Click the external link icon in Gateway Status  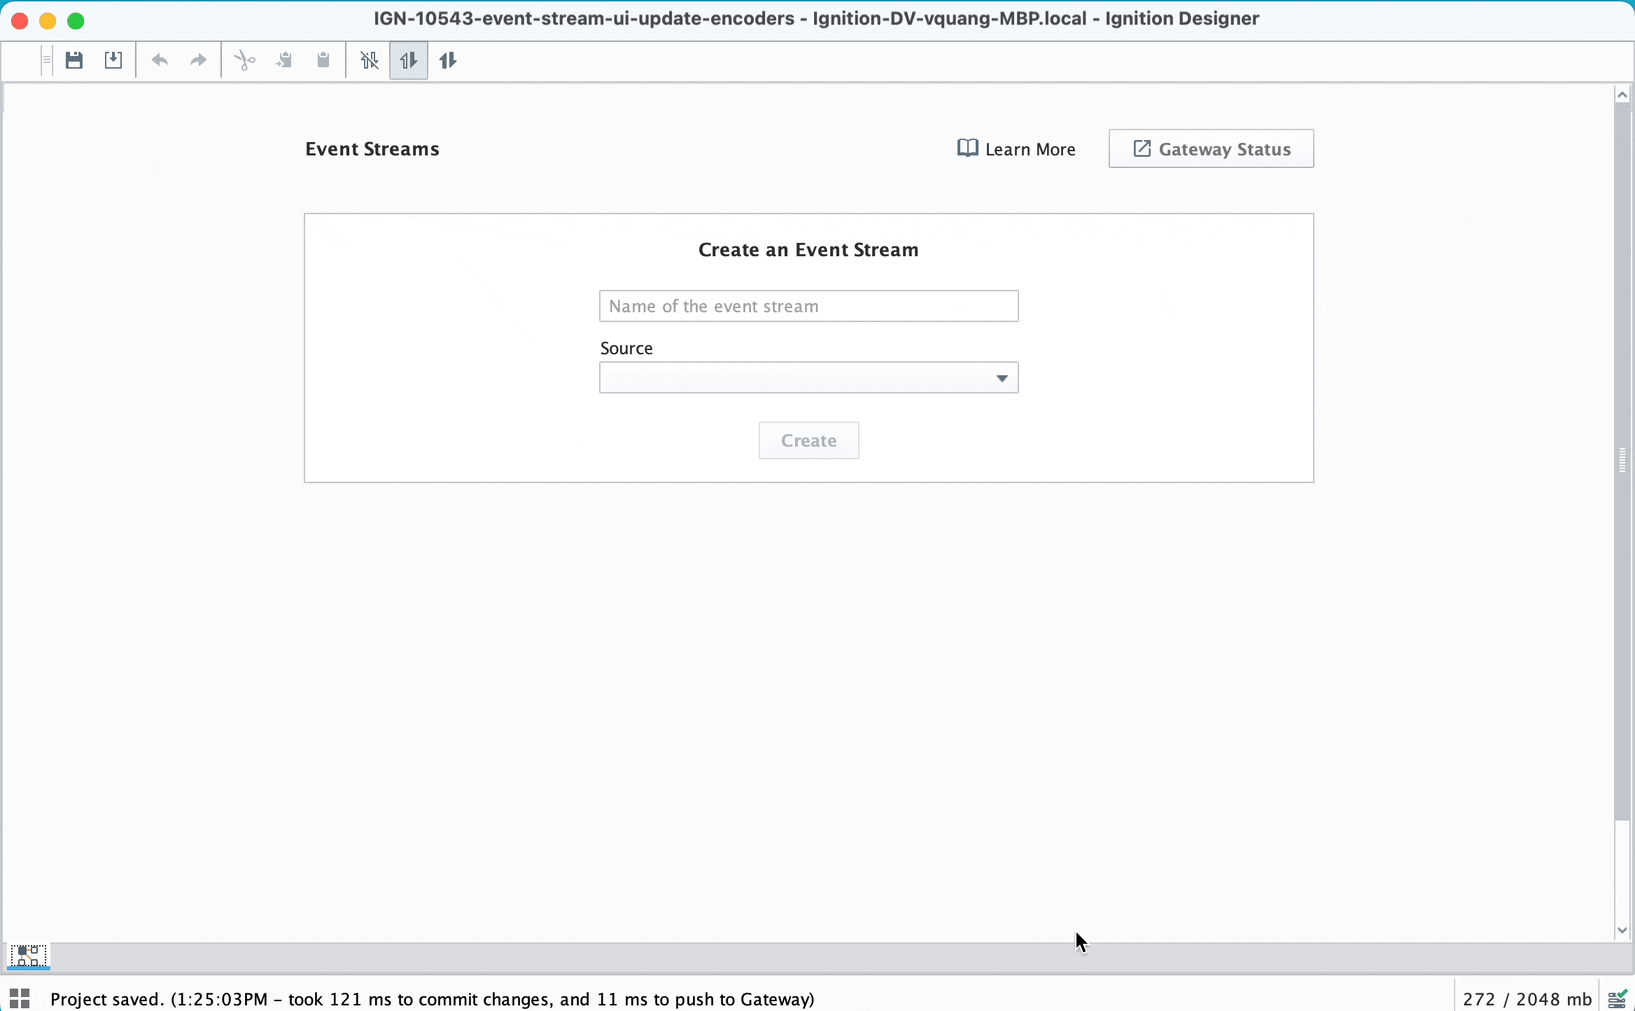tap(1142, 149)
